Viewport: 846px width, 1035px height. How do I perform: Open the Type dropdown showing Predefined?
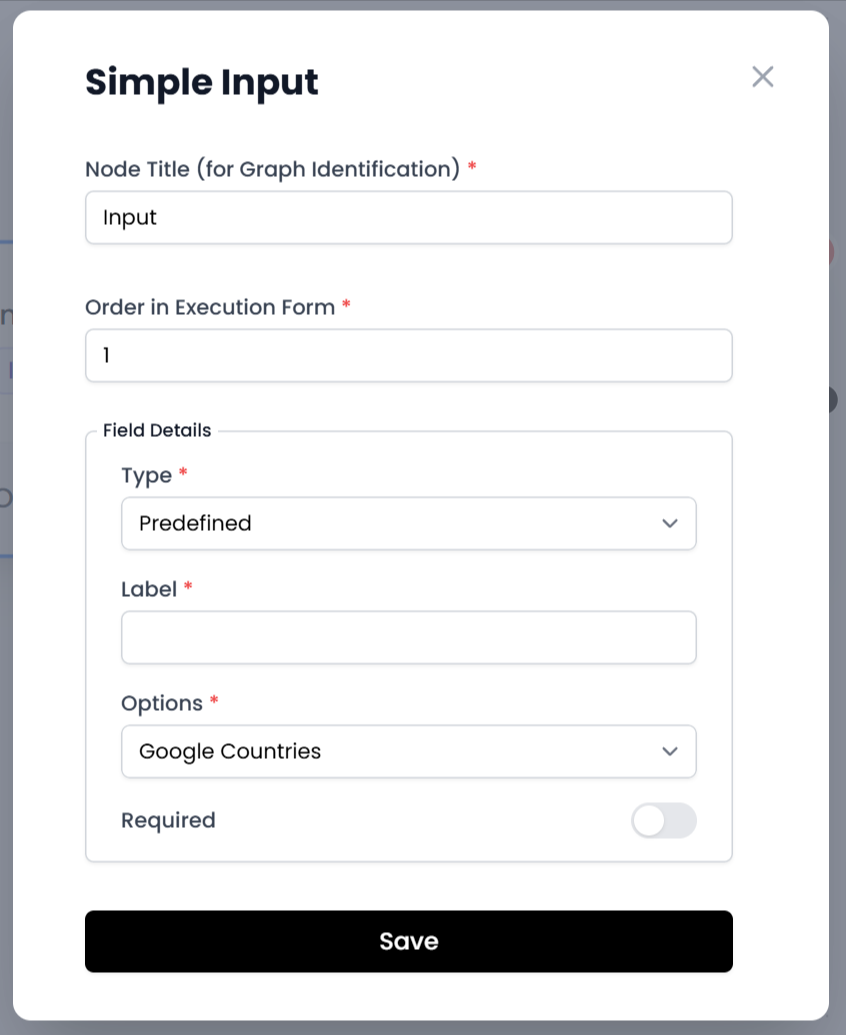408,523
